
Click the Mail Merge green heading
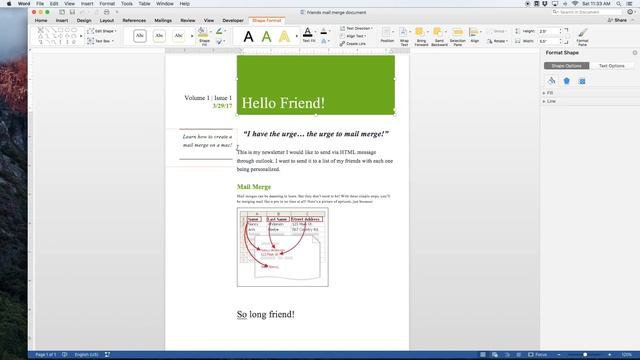pos(254,187)
